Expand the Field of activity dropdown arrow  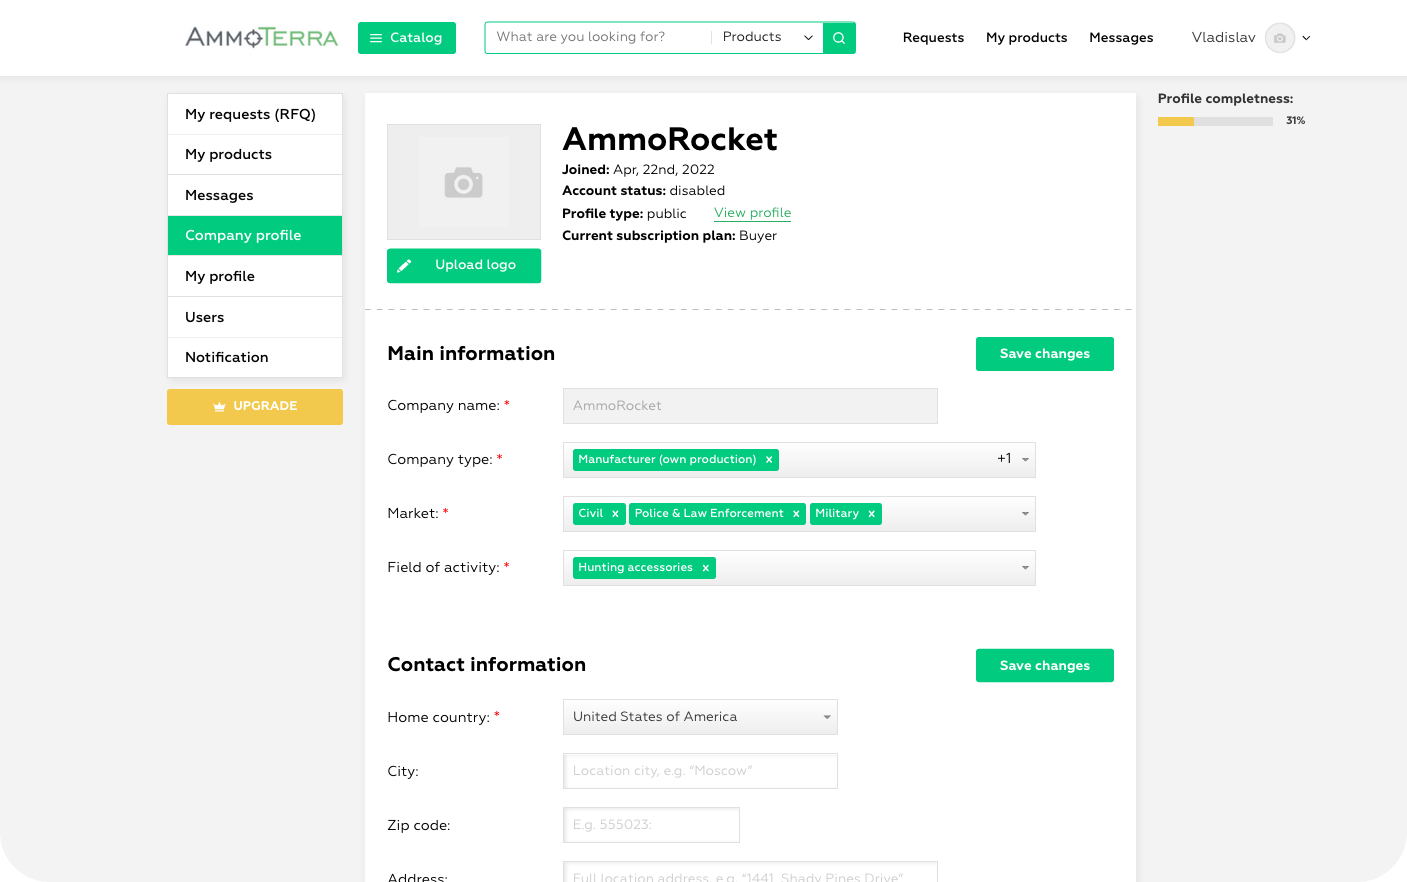pyautogui.click(x=1025, y=568)
